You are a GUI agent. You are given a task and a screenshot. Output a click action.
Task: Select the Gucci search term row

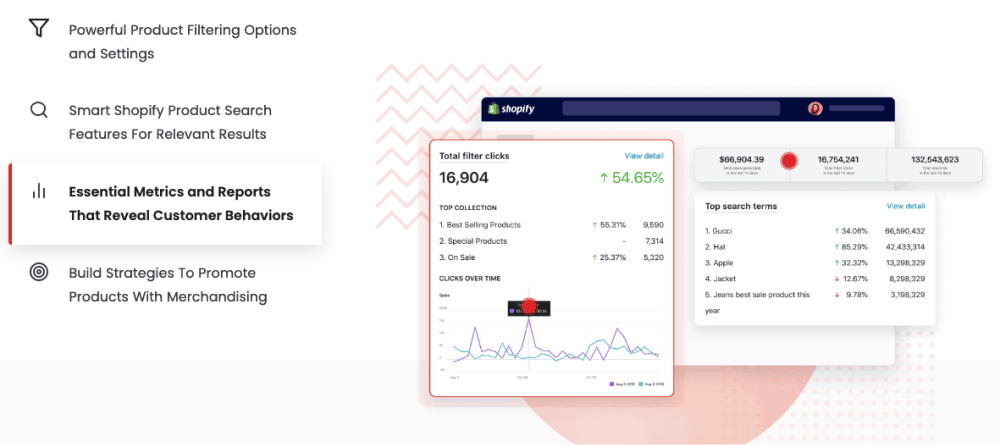pos(815,231)
